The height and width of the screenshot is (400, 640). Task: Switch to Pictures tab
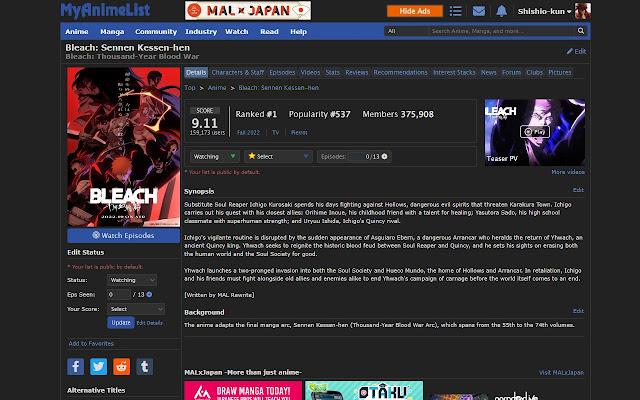pyautogui.click(x=560, y=72)
